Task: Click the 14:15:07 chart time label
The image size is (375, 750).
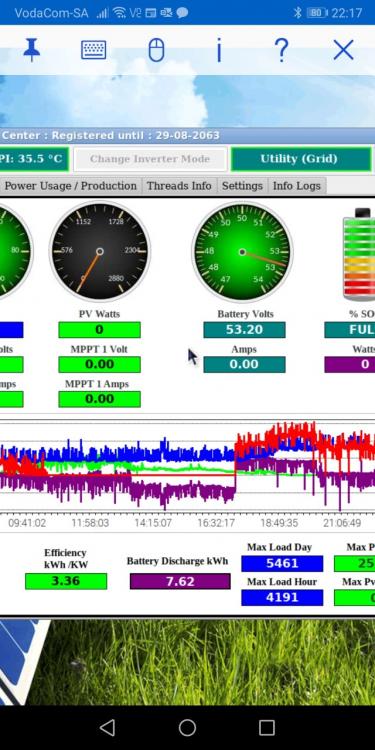Action: click(x=153, y=523)
